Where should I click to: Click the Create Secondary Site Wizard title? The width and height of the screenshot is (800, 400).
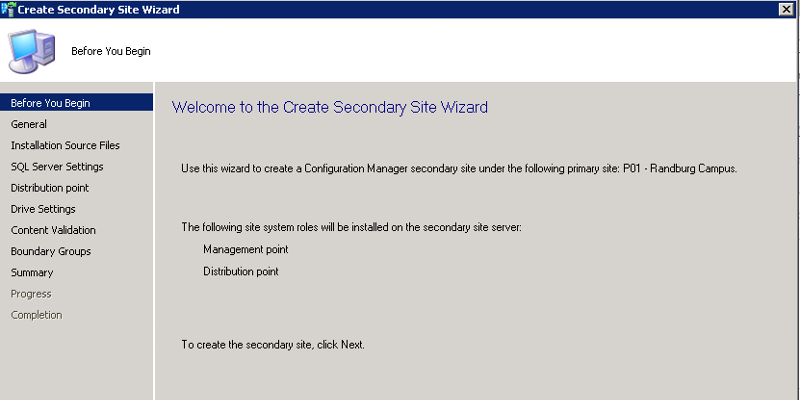[98, 9]
